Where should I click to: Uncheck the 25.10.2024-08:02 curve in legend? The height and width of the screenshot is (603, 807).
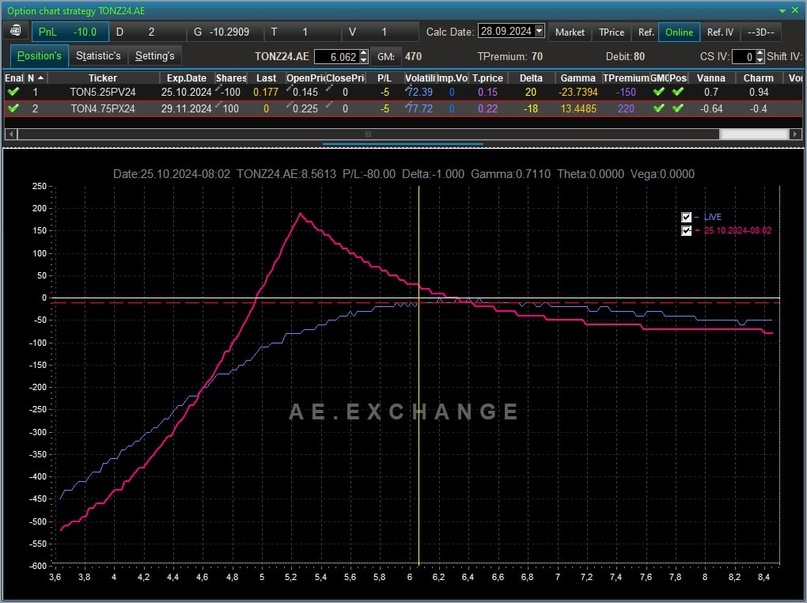(686, 230)
